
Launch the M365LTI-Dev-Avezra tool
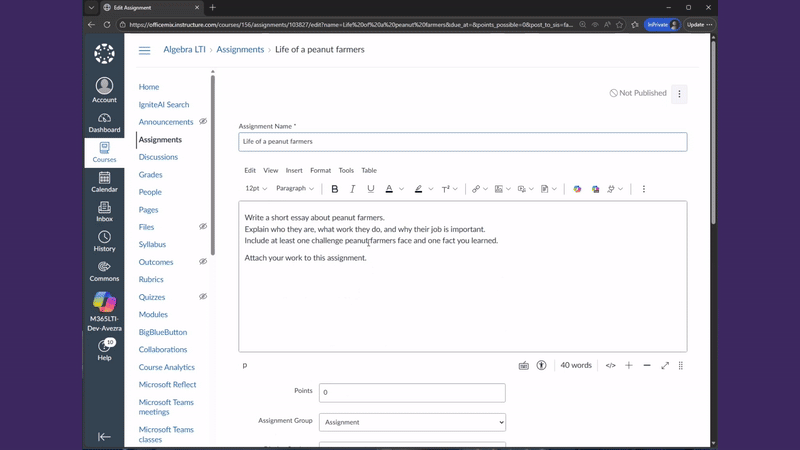point(104,311)
